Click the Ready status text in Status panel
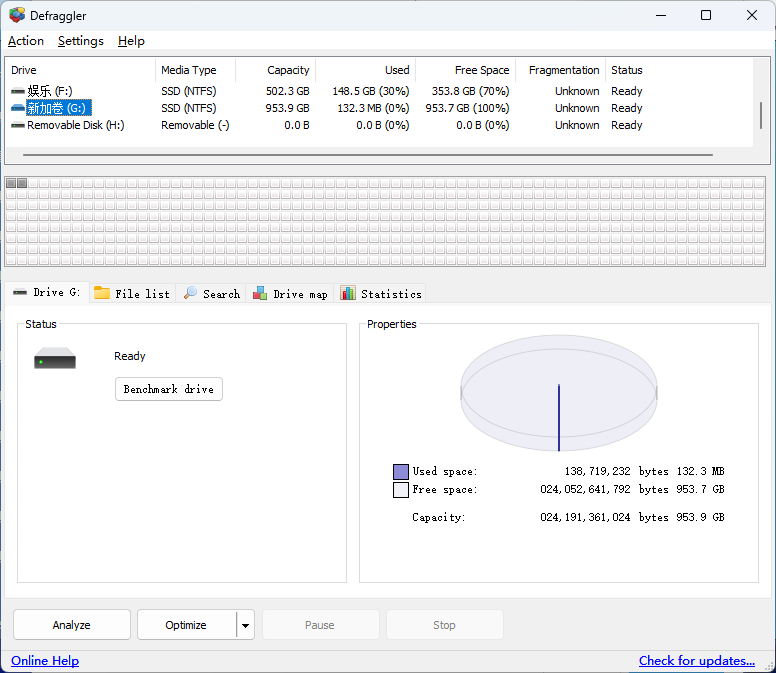The width and height of the screenshot is (776, 673). tap(130, 356)
